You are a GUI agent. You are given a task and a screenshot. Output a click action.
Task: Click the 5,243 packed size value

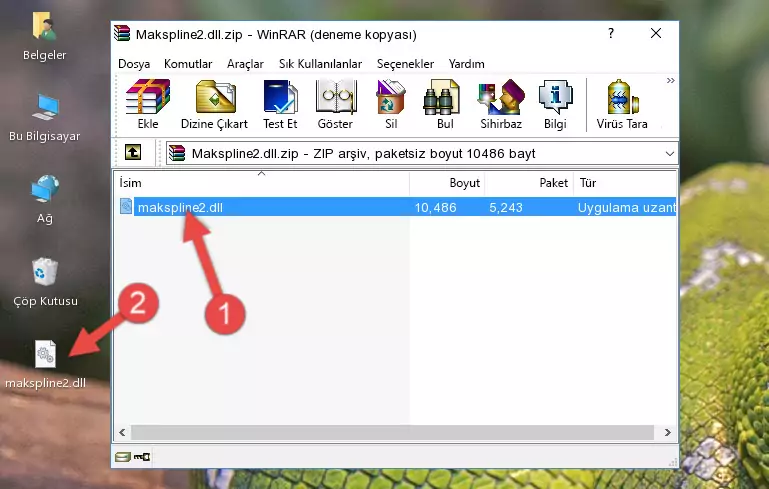tap(506, 207)
